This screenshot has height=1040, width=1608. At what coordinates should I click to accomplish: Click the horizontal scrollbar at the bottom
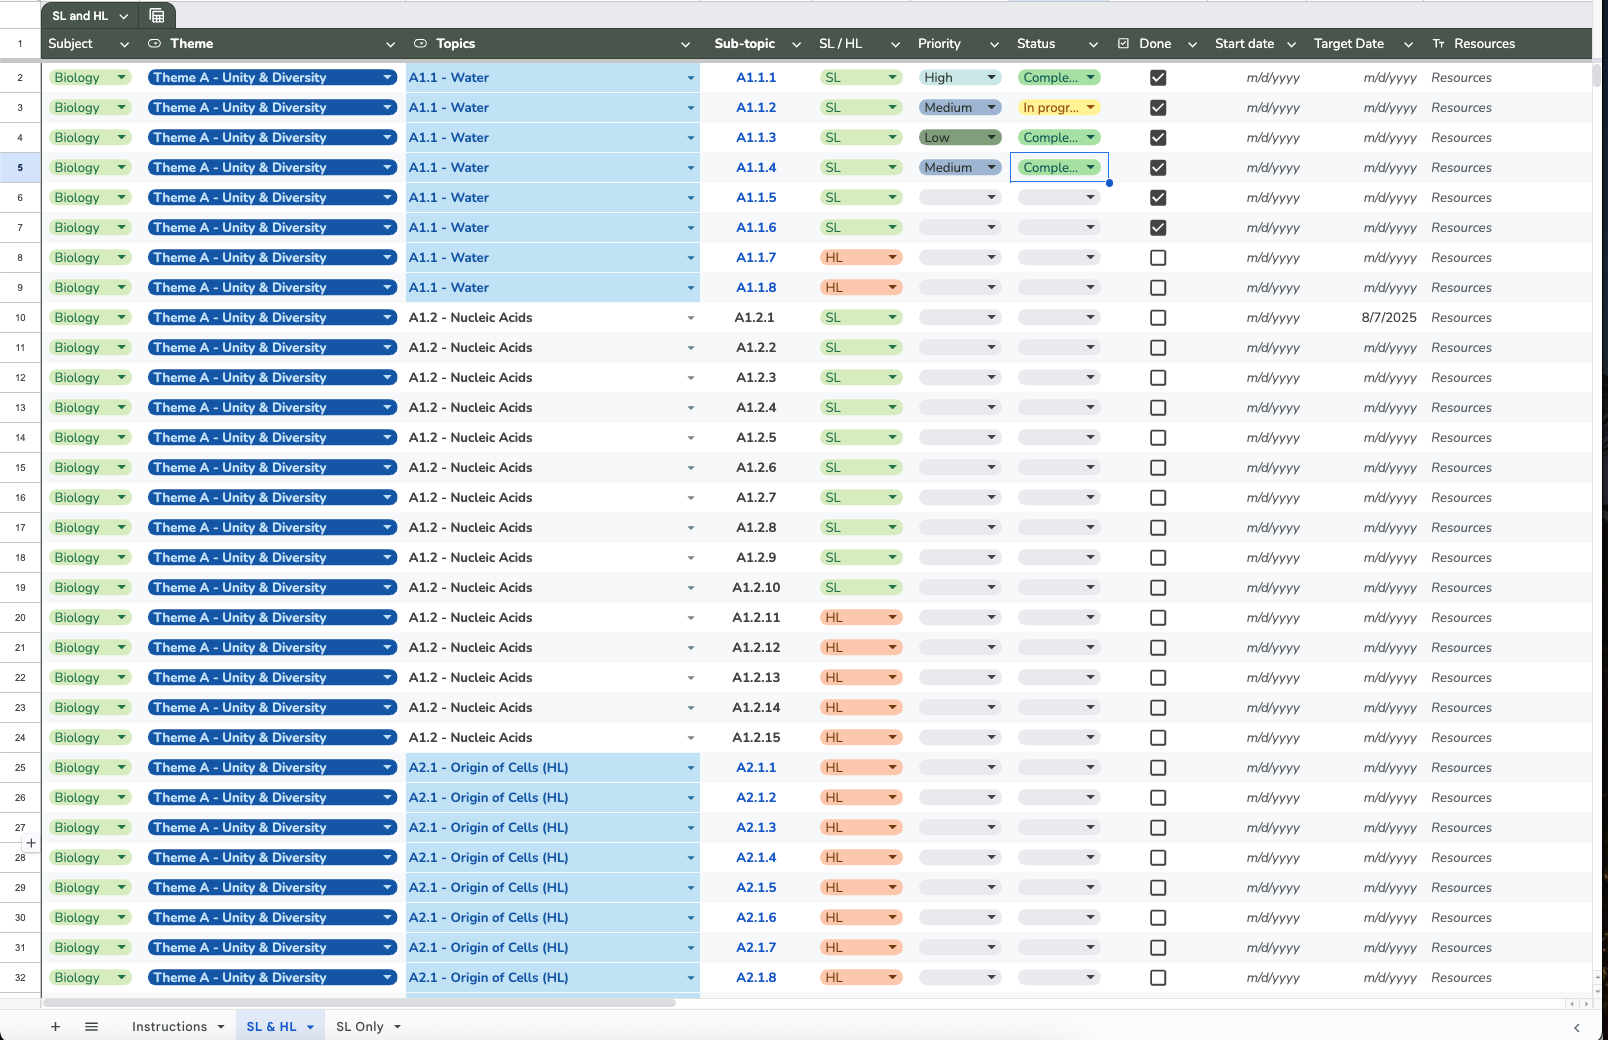360,1002
